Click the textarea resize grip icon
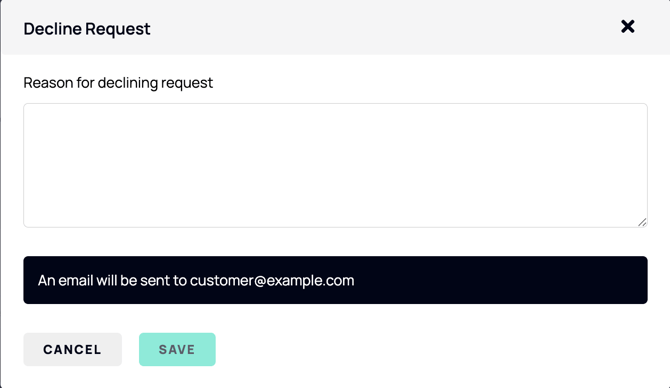 (x=642, y=222)
